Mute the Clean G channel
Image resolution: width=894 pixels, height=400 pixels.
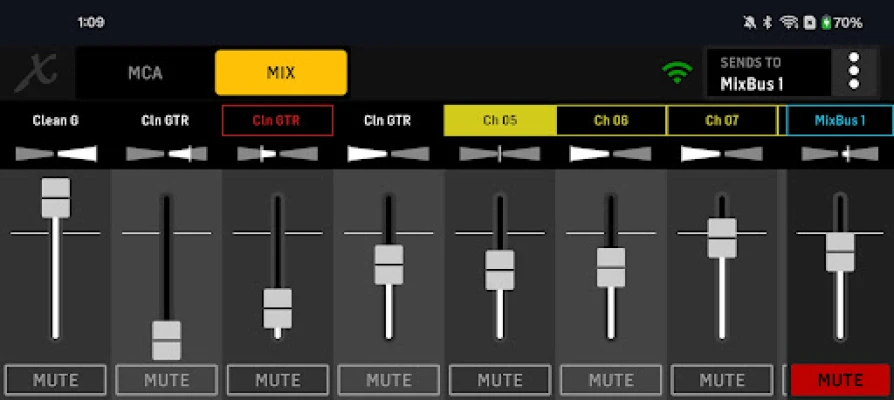[x=55, y=380]
